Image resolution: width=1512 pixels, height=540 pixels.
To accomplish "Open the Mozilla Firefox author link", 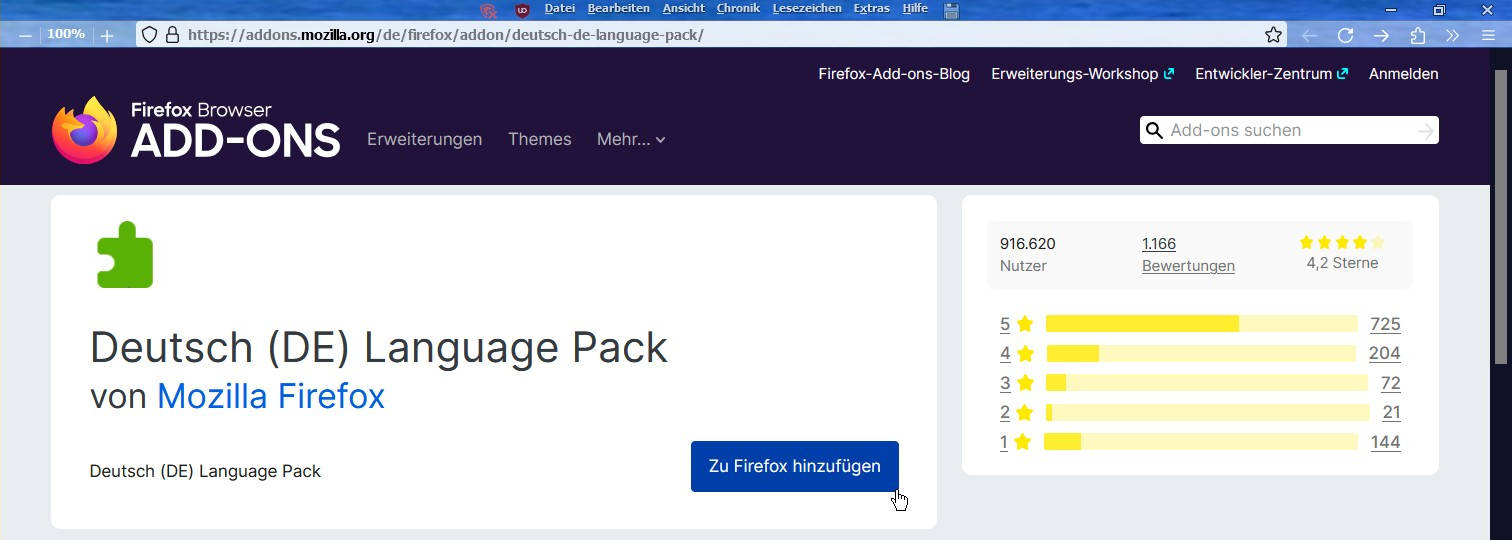I will (x=271, y=396).
